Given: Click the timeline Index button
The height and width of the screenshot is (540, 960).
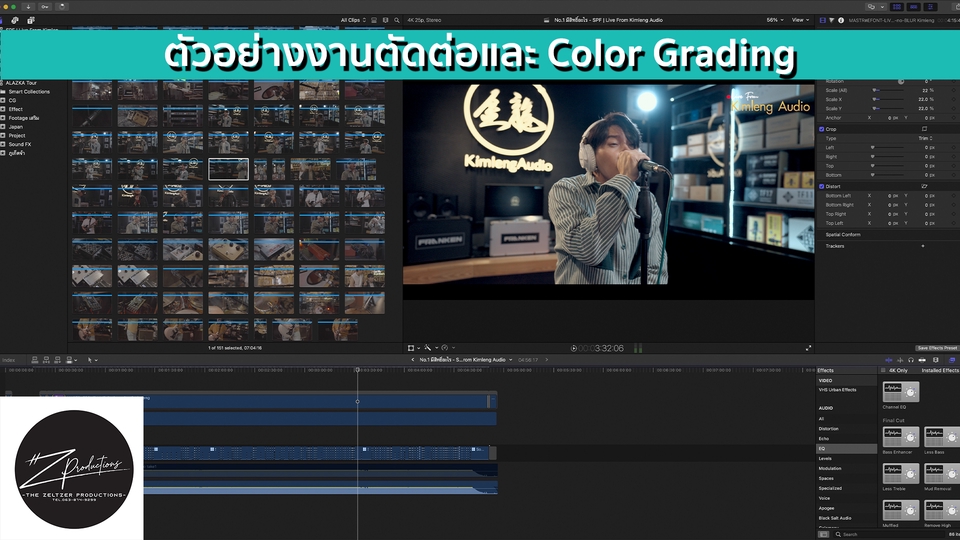Looking at the screenshot, I should [x=9, y=360].
